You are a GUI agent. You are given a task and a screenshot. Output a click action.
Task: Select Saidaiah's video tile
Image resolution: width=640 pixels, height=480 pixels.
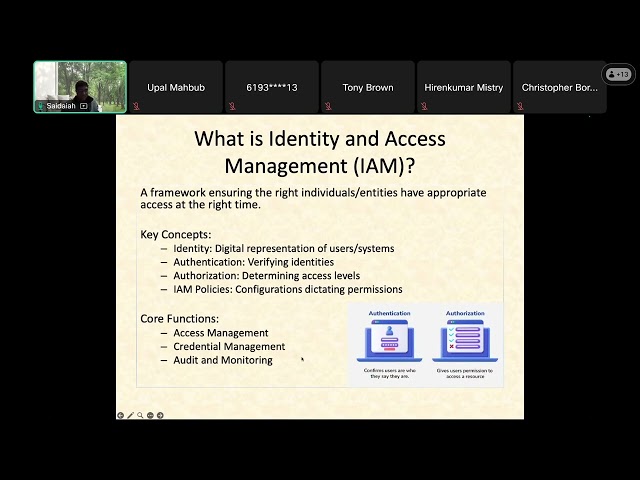tap(80, 87)
